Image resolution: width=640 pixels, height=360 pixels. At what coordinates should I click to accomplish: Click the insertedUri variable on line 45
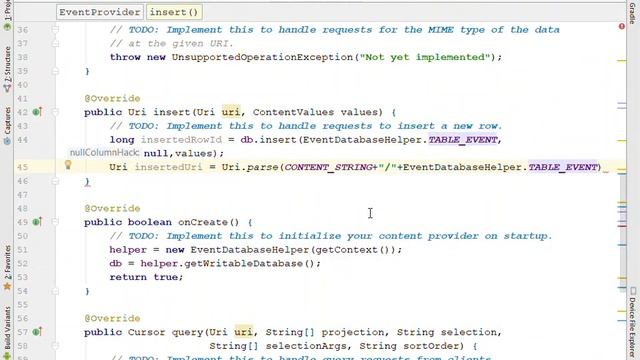[x=169, y=167]
